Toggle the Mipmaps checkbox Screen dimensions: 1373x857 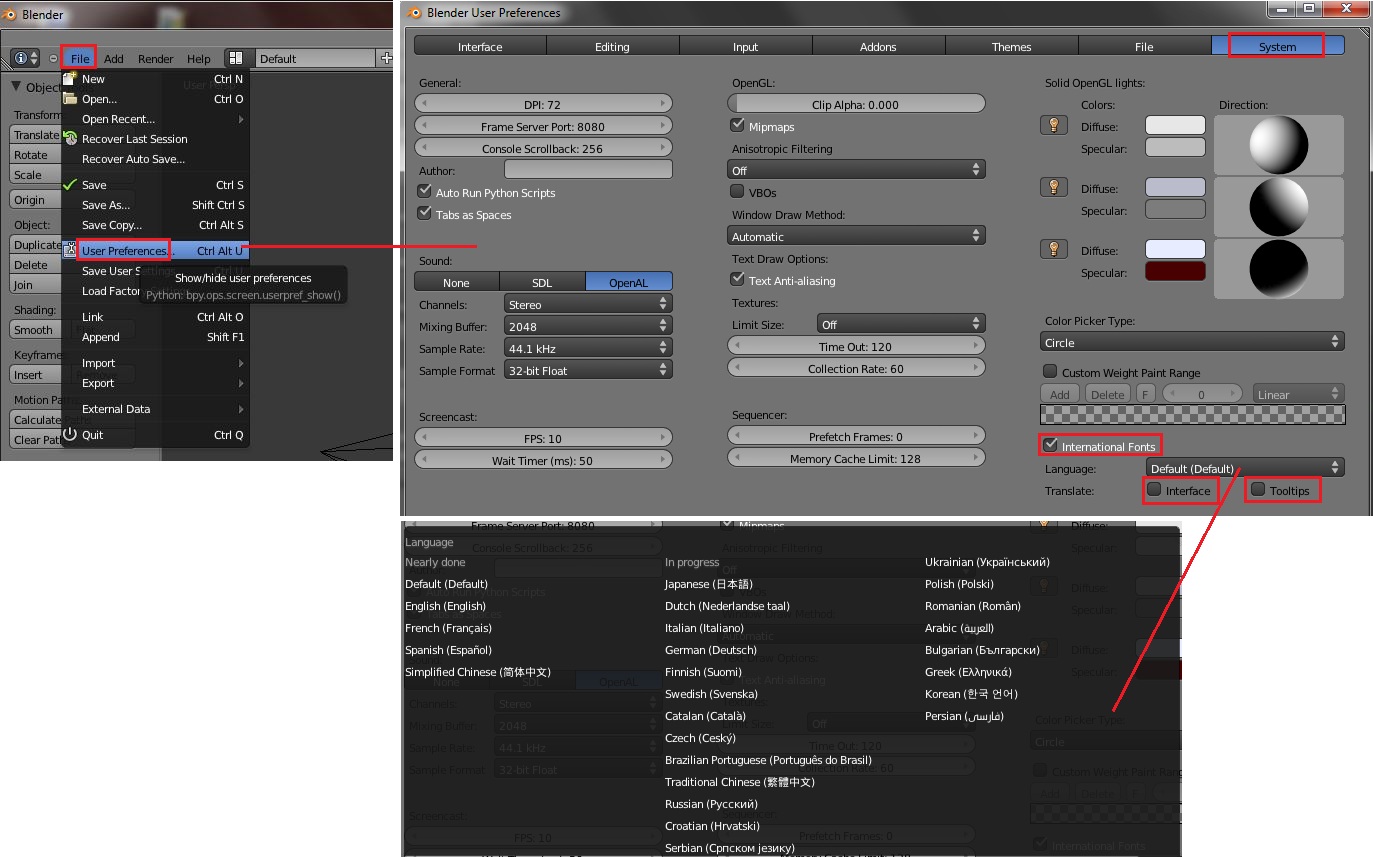click(738, 126)
